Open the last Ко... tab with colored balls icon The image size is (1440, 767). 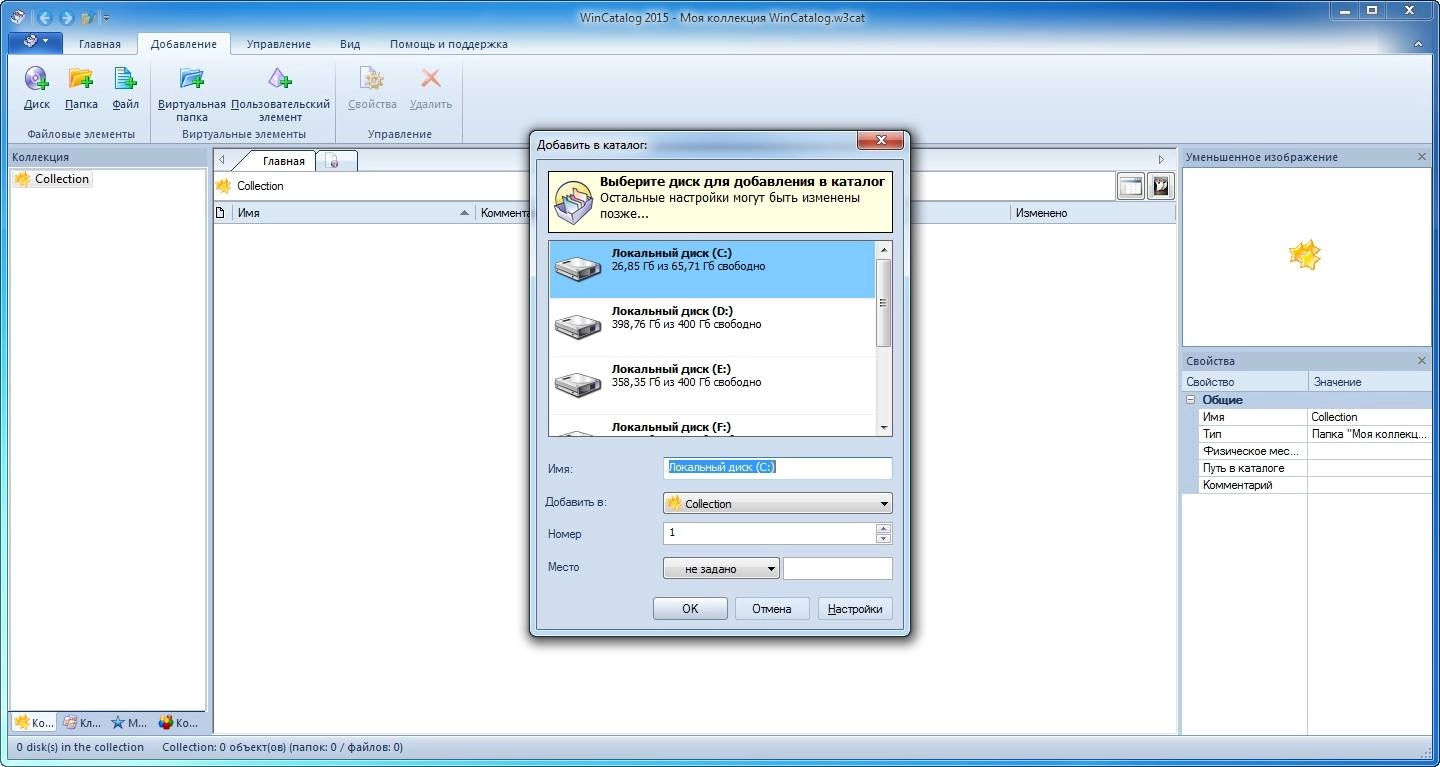(x=179, y=722)
